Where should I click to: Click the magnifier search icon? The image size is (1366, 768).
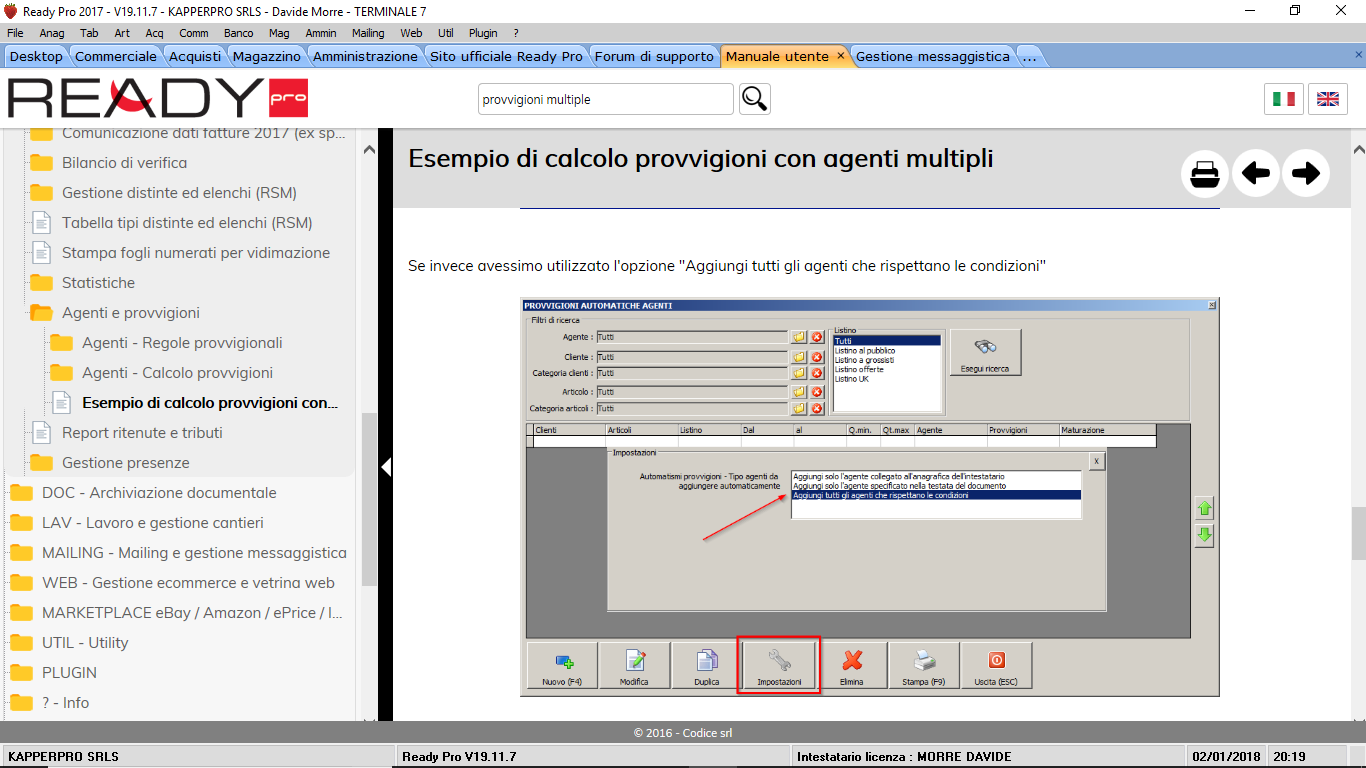(x=755, y=99)
